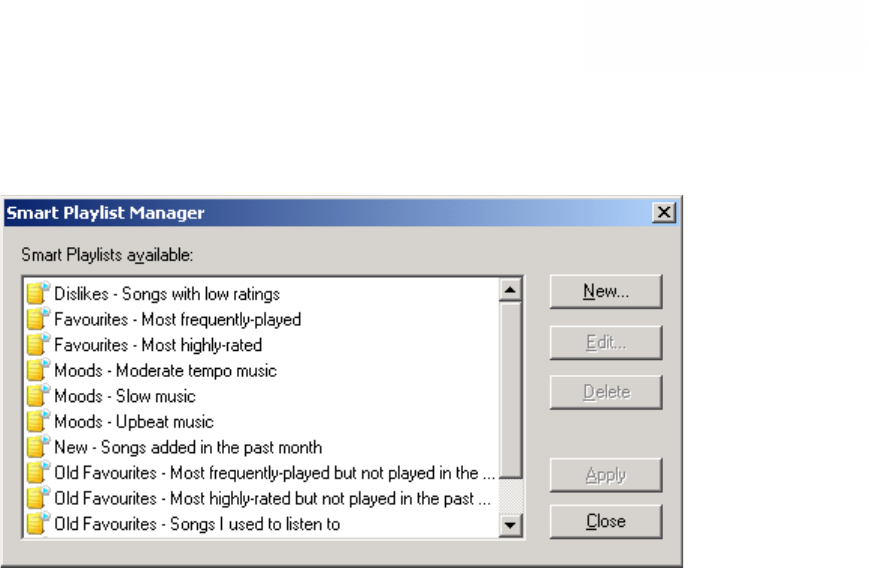Screen dimensions: 869x568
Task: Click the scrollbar up arrow in playlist list
Action: (510, 290)
